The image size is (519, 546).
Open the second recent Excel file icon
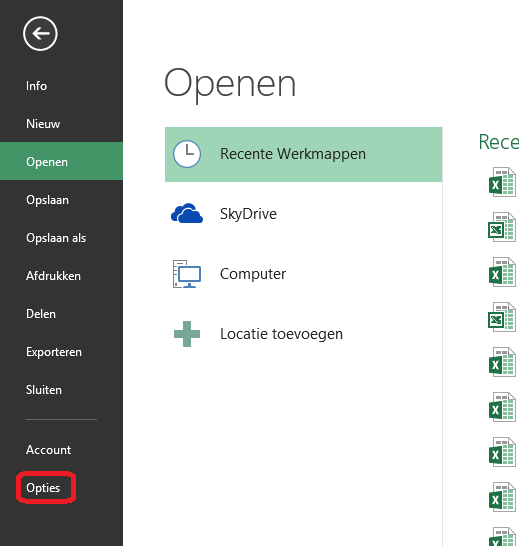(x=502, y=227)
